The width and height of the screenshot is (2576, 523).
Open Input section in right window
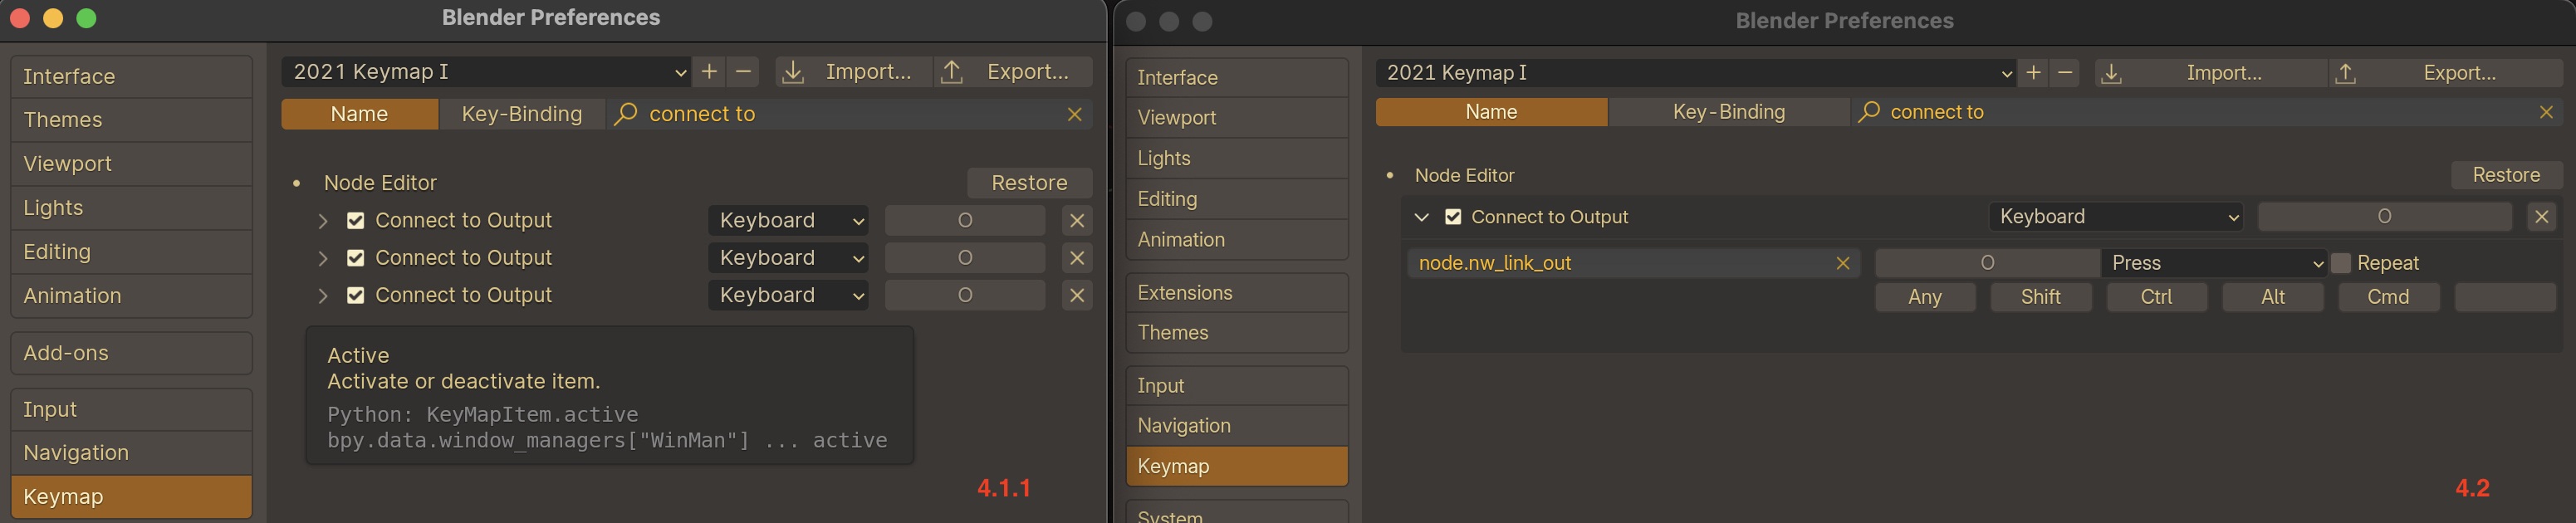coord(1237,386)
